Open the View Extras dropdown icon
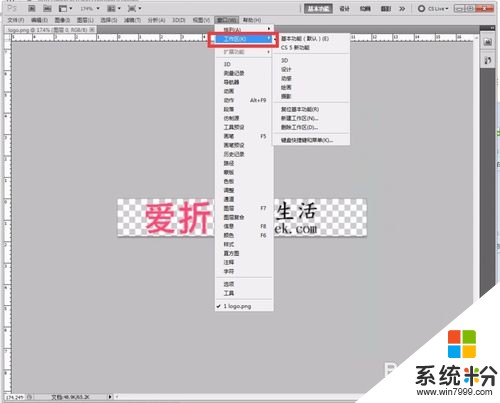Image resolution: width=500 pixels, height=403 pixels. [x=65, y=8]
